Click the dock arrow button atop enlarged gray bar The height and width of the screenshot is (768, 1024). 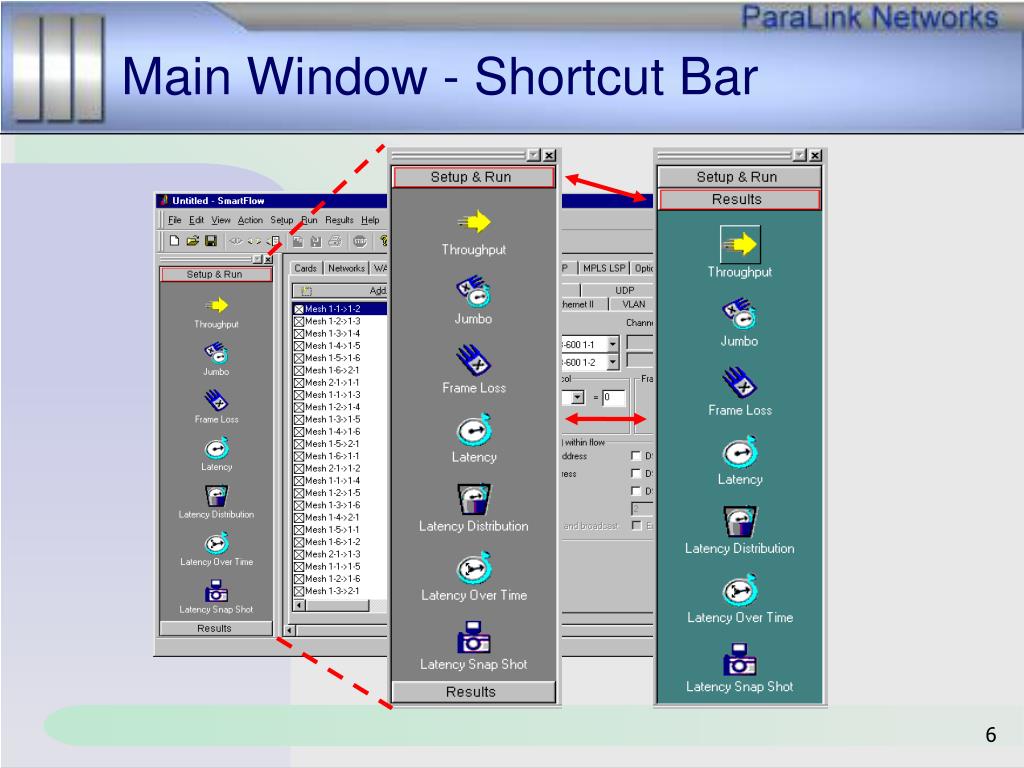coord(534,155)
